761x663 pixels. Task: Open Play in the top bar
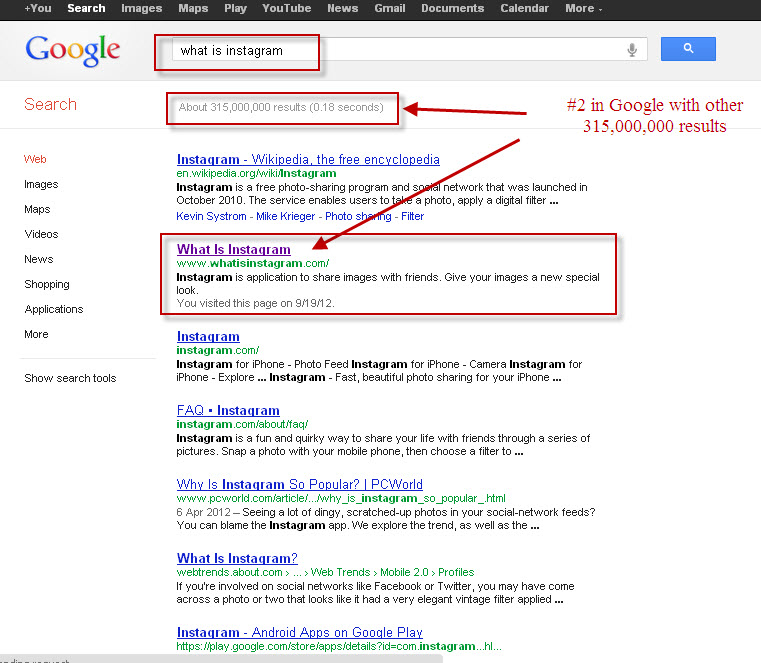[235, 8]
